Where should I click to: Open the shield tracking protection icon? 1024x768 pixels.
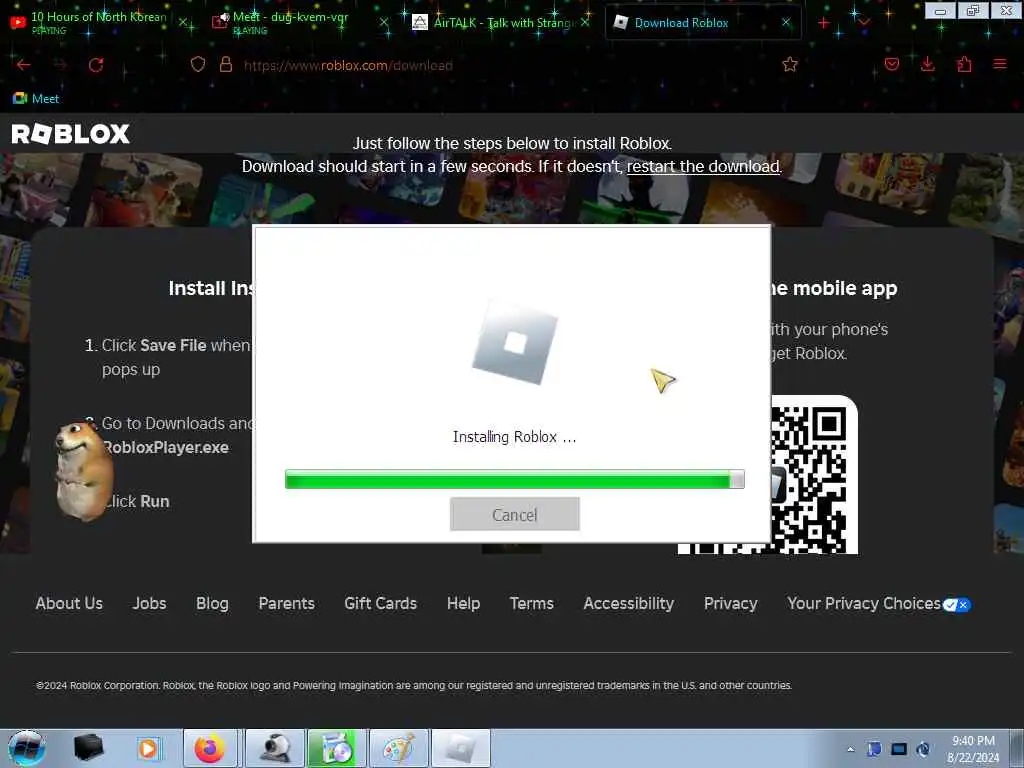click(x=198, y=64)
